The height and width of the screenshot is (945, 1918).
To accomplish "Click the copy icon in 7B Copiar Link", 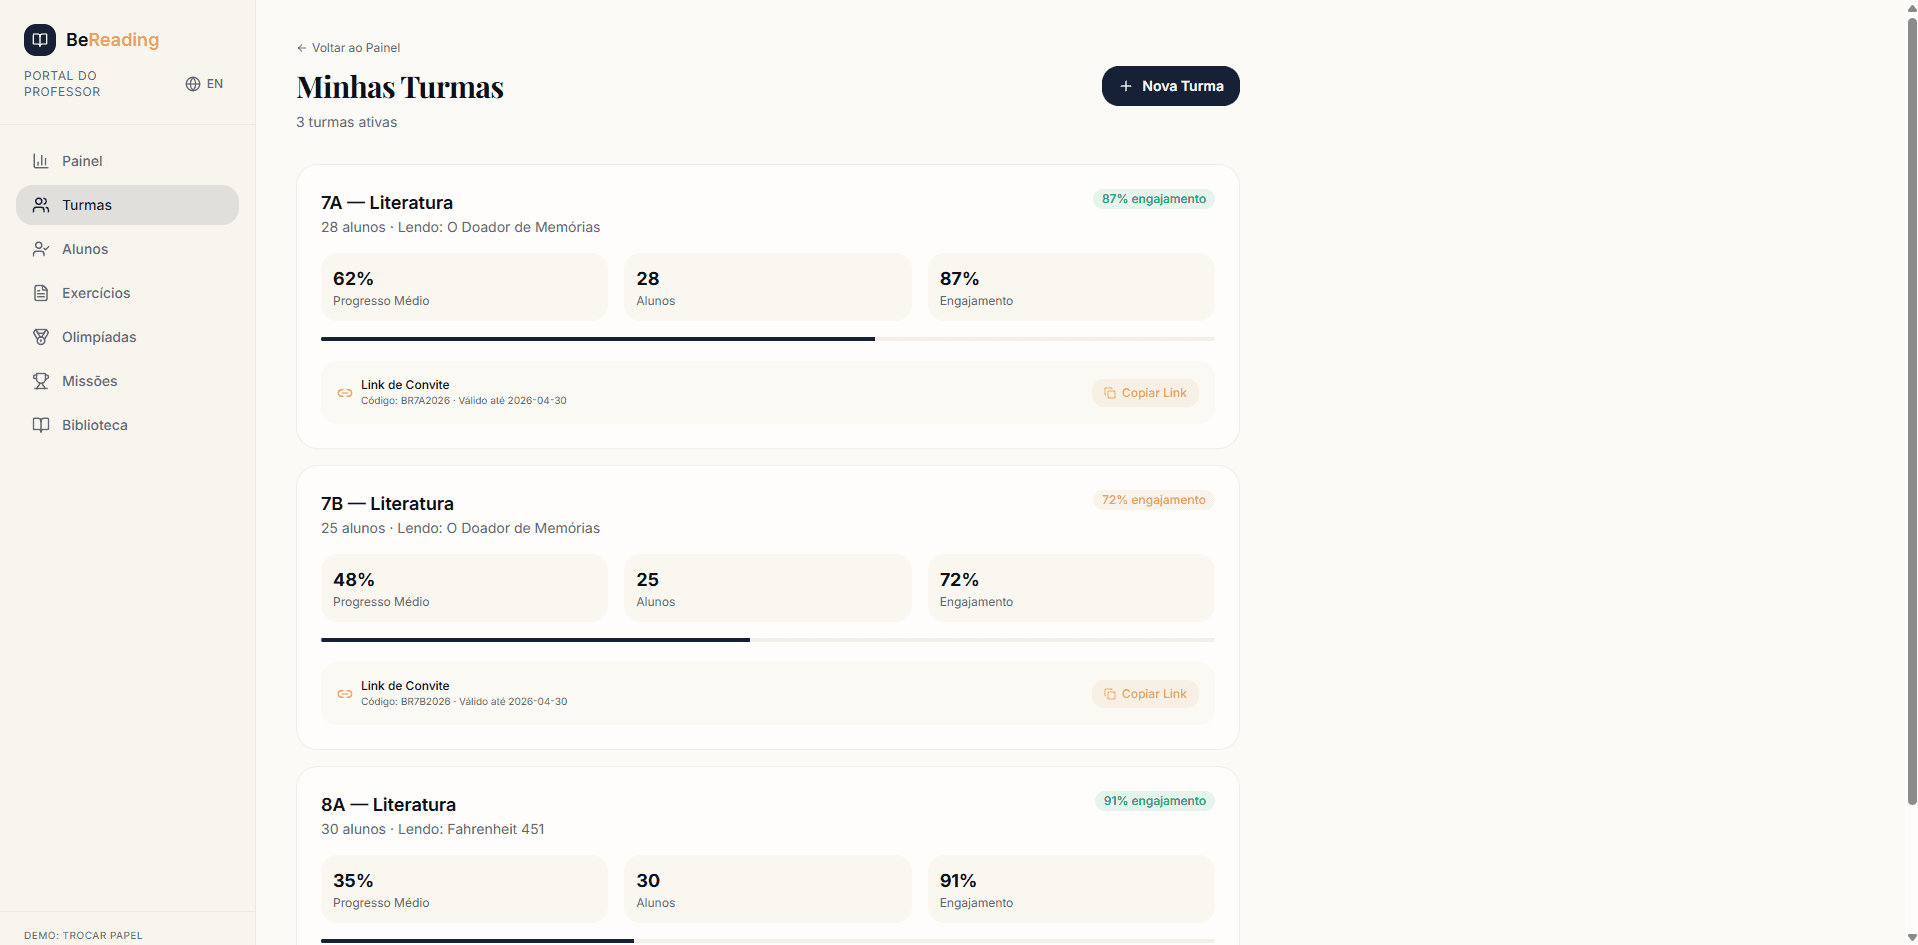I will point(1110,694).
